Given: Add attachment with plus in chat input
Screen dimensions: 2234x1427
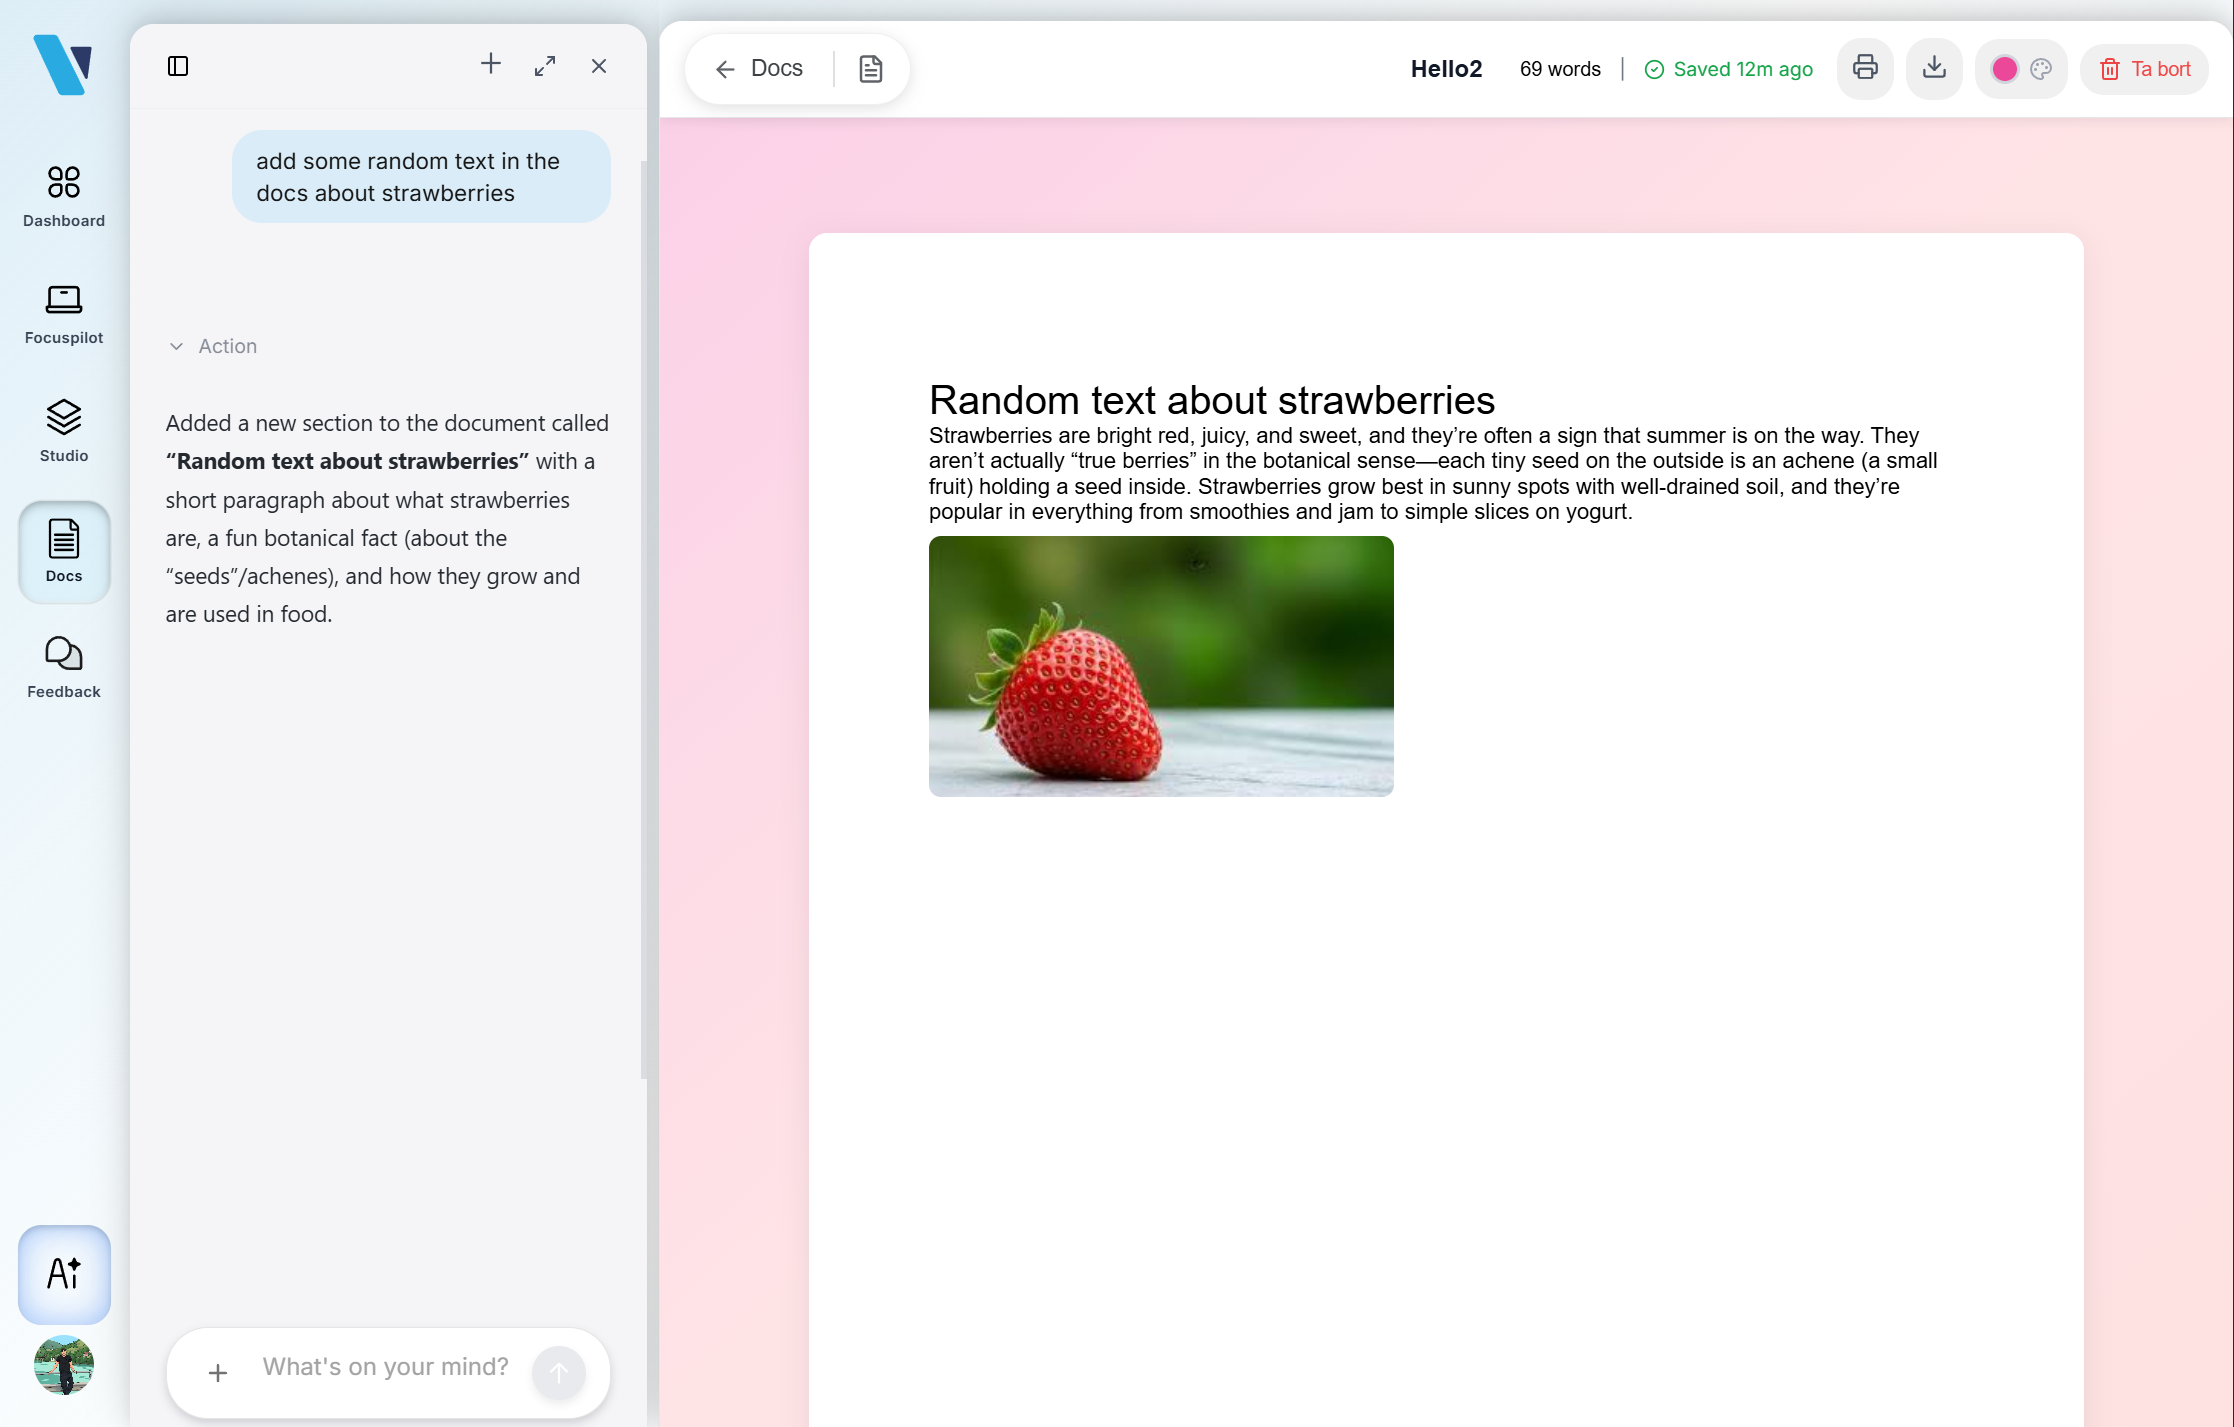Looking at the screenshot, I should tap(218, 1373).
